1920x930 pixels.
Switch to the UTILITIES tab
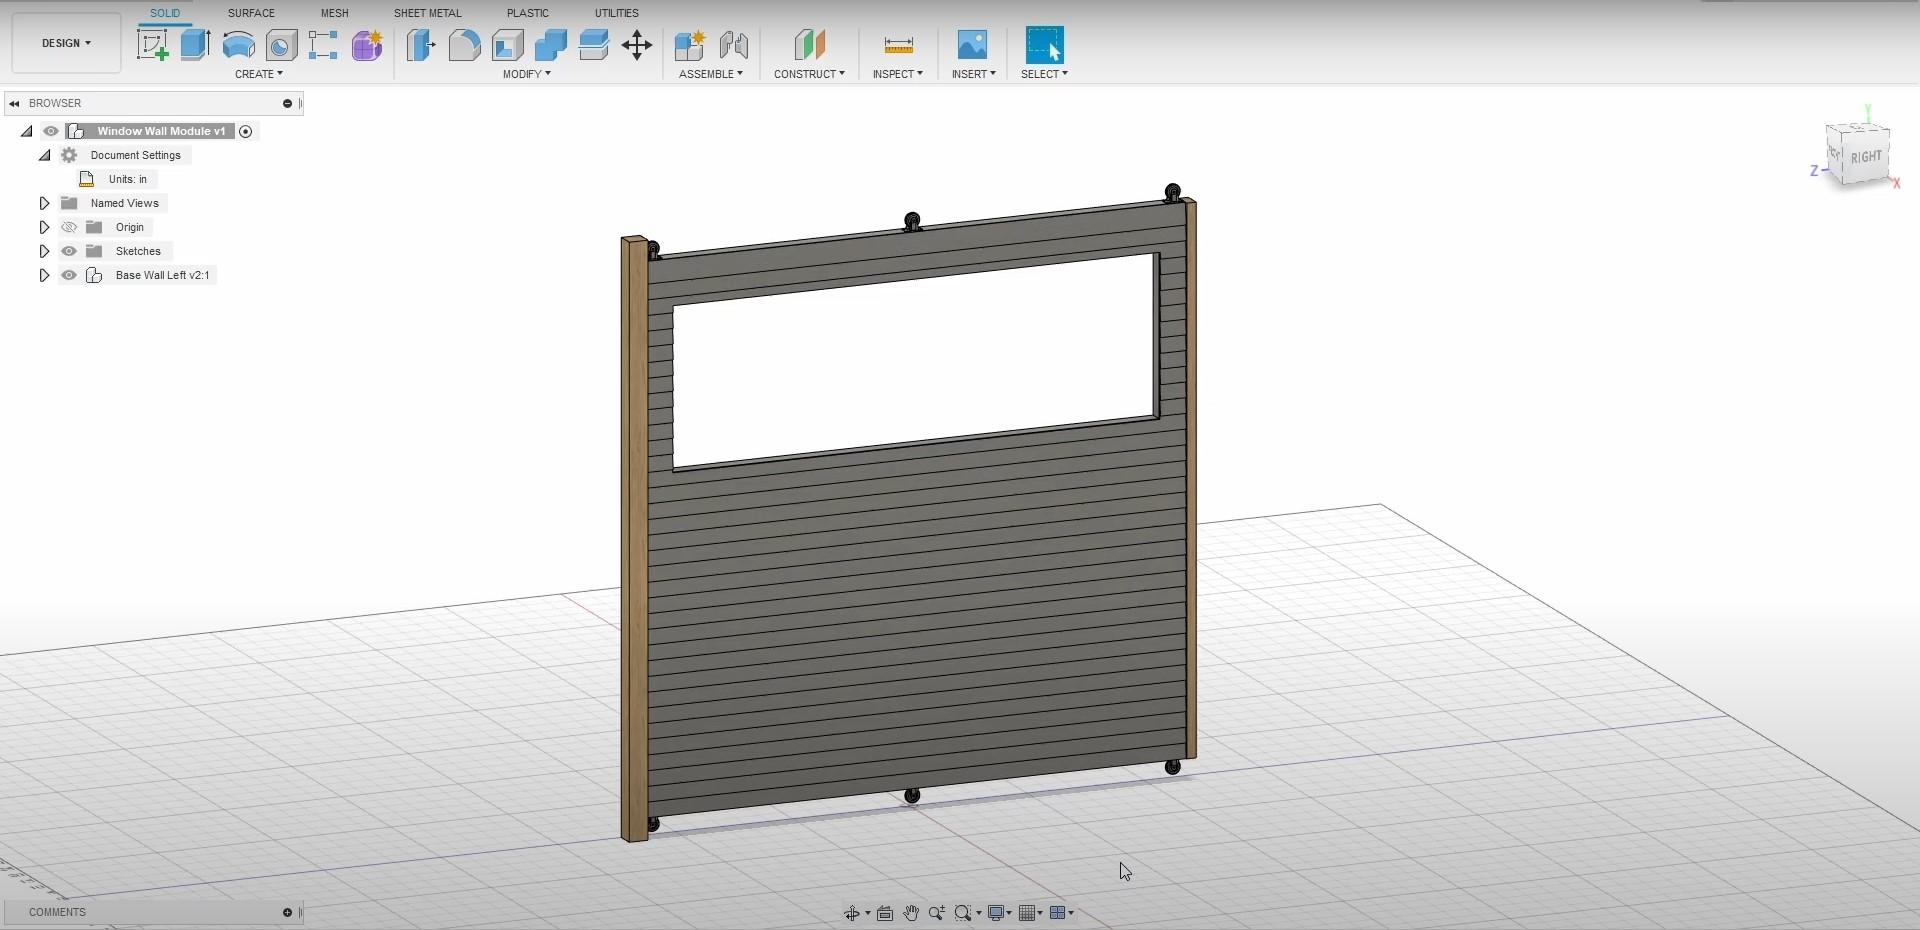click(x=617, y=13)
